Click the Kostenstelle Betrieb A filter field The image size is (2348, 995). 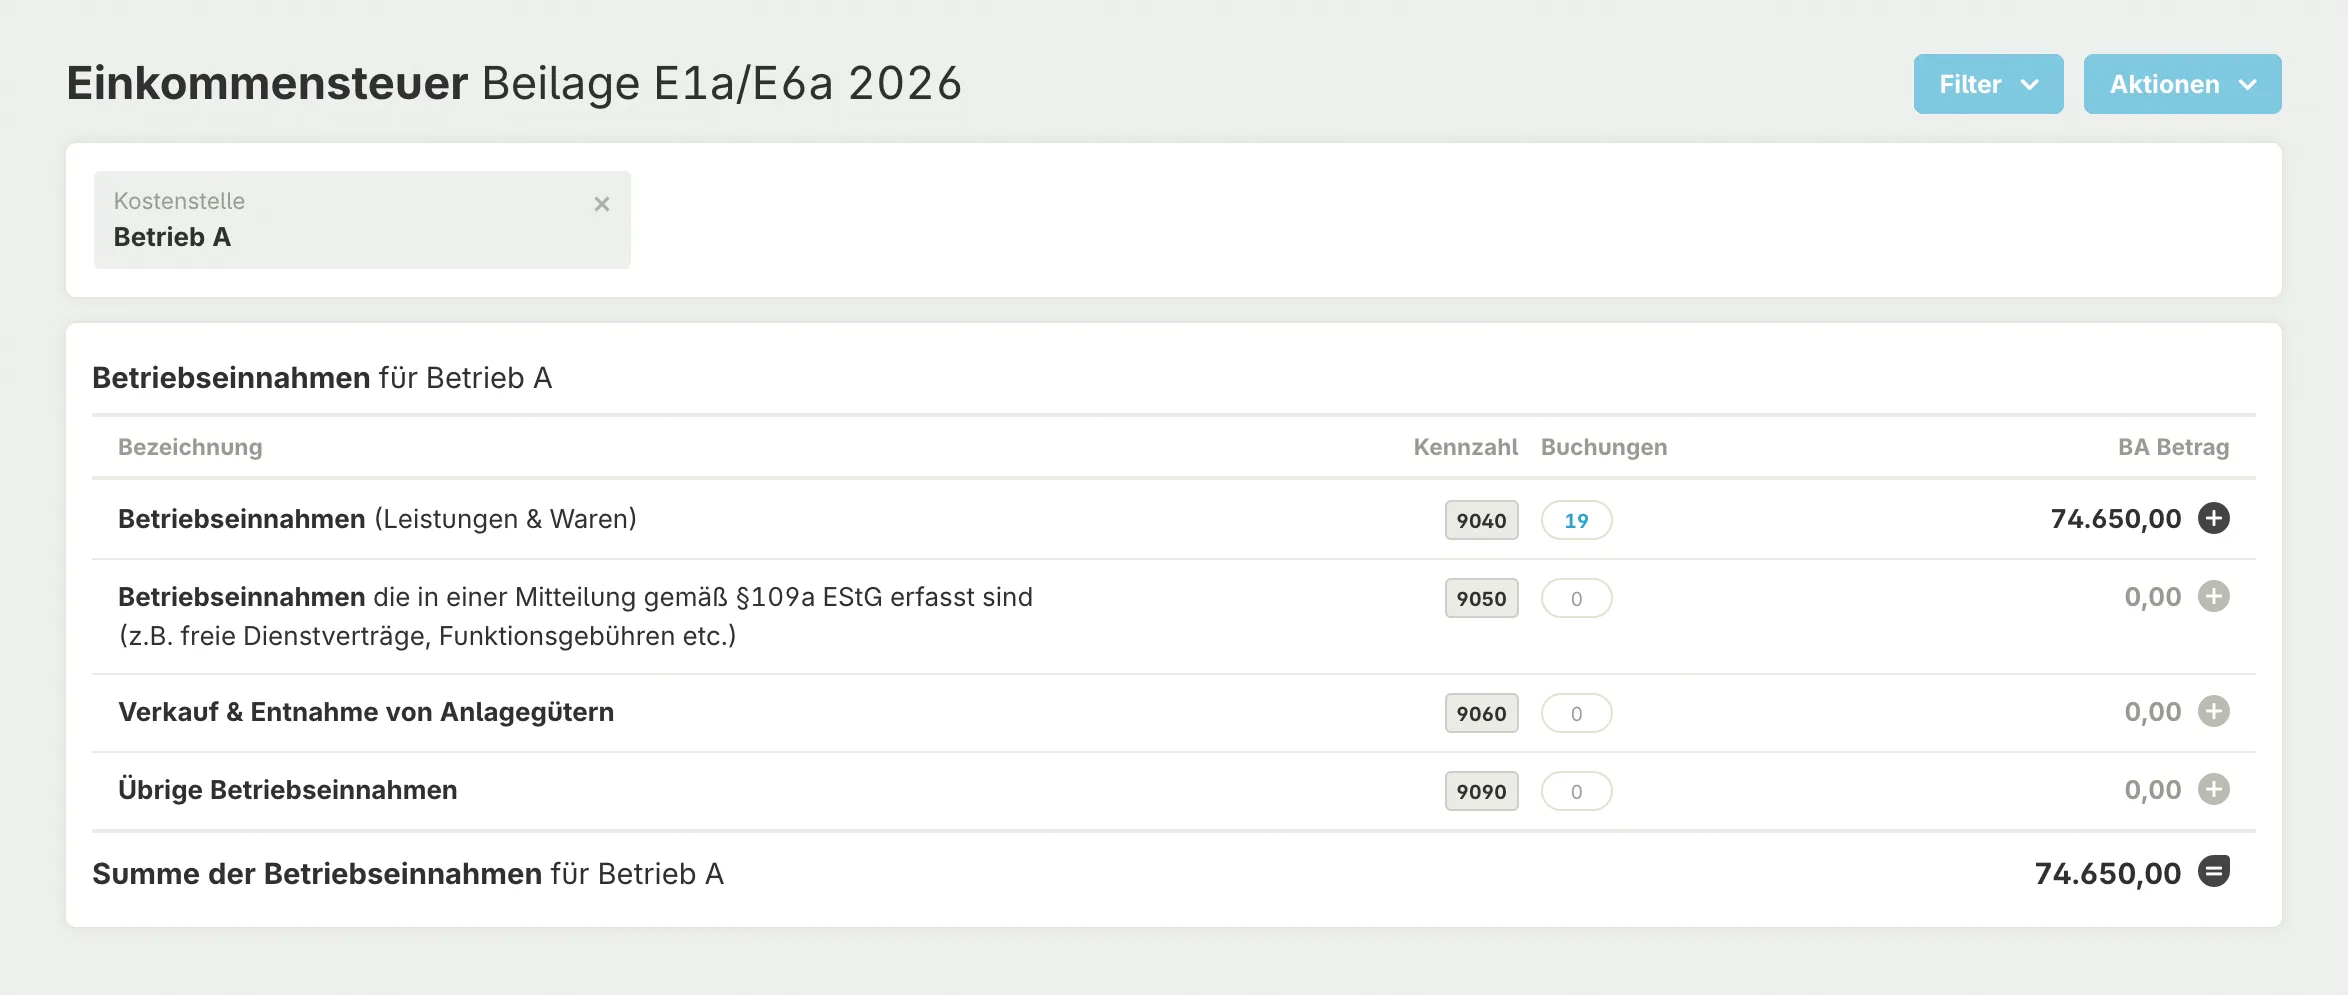click(362, 220)
